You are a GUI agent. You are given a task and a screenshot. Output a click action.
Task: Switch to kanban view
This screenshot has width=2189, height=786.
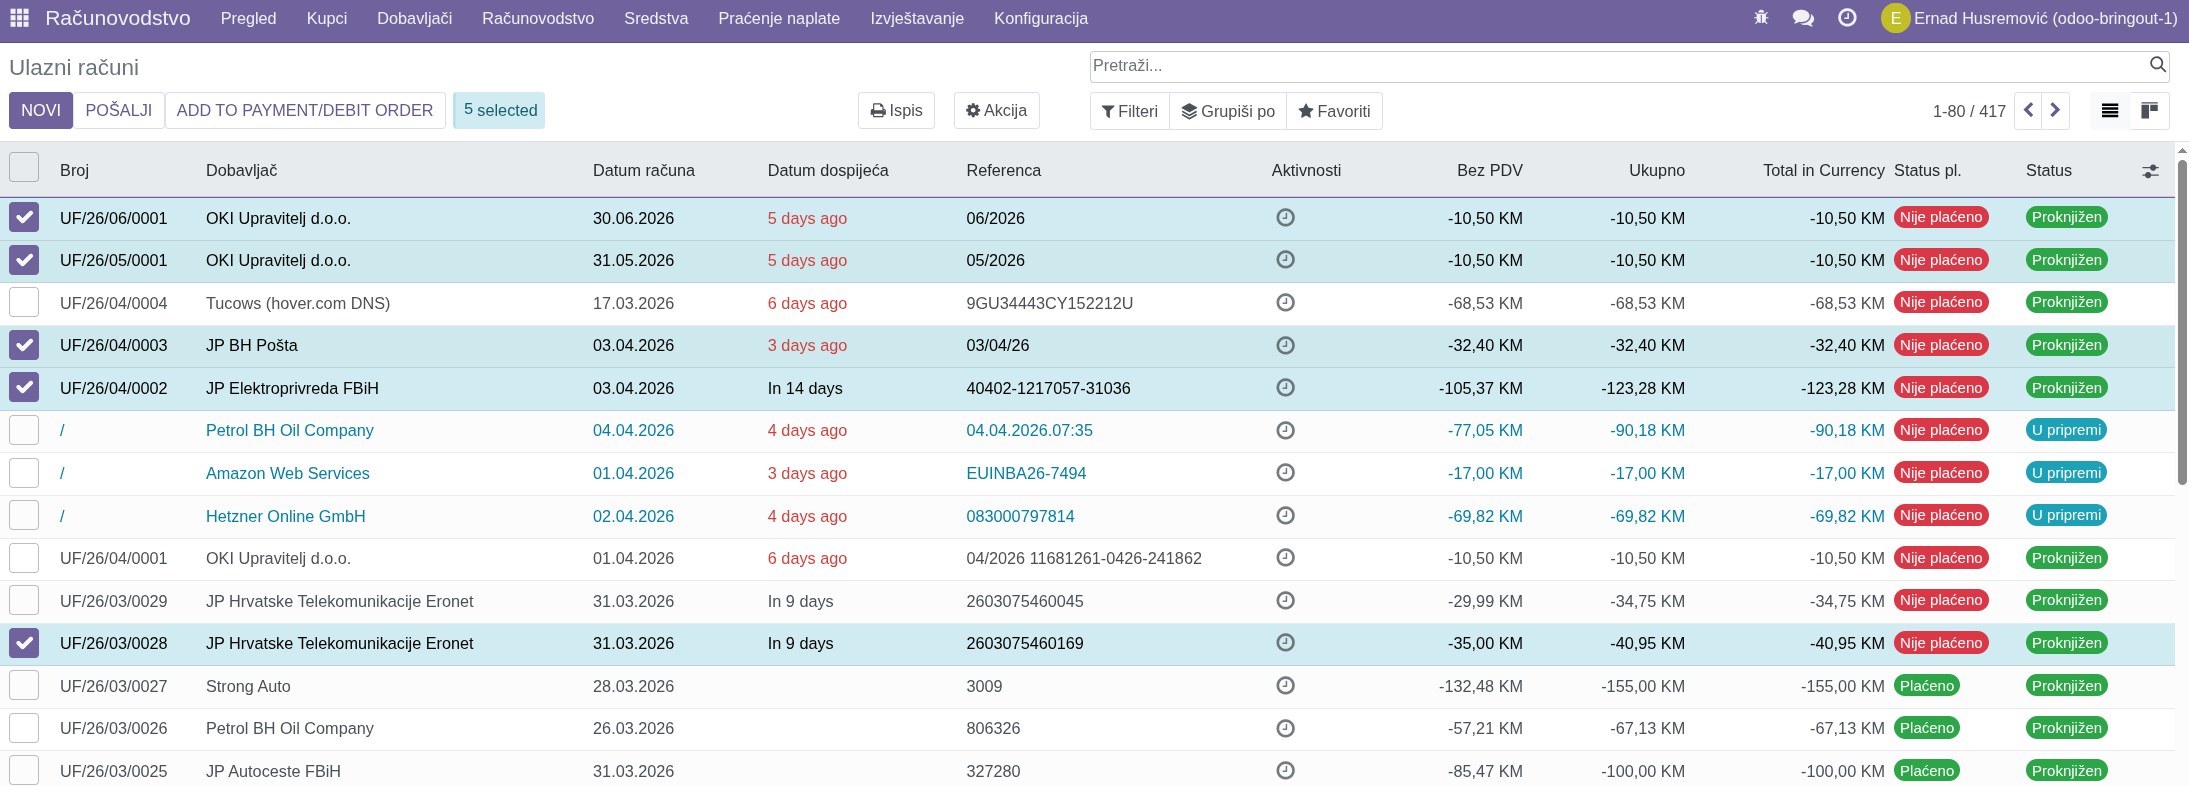[2149, 111]
